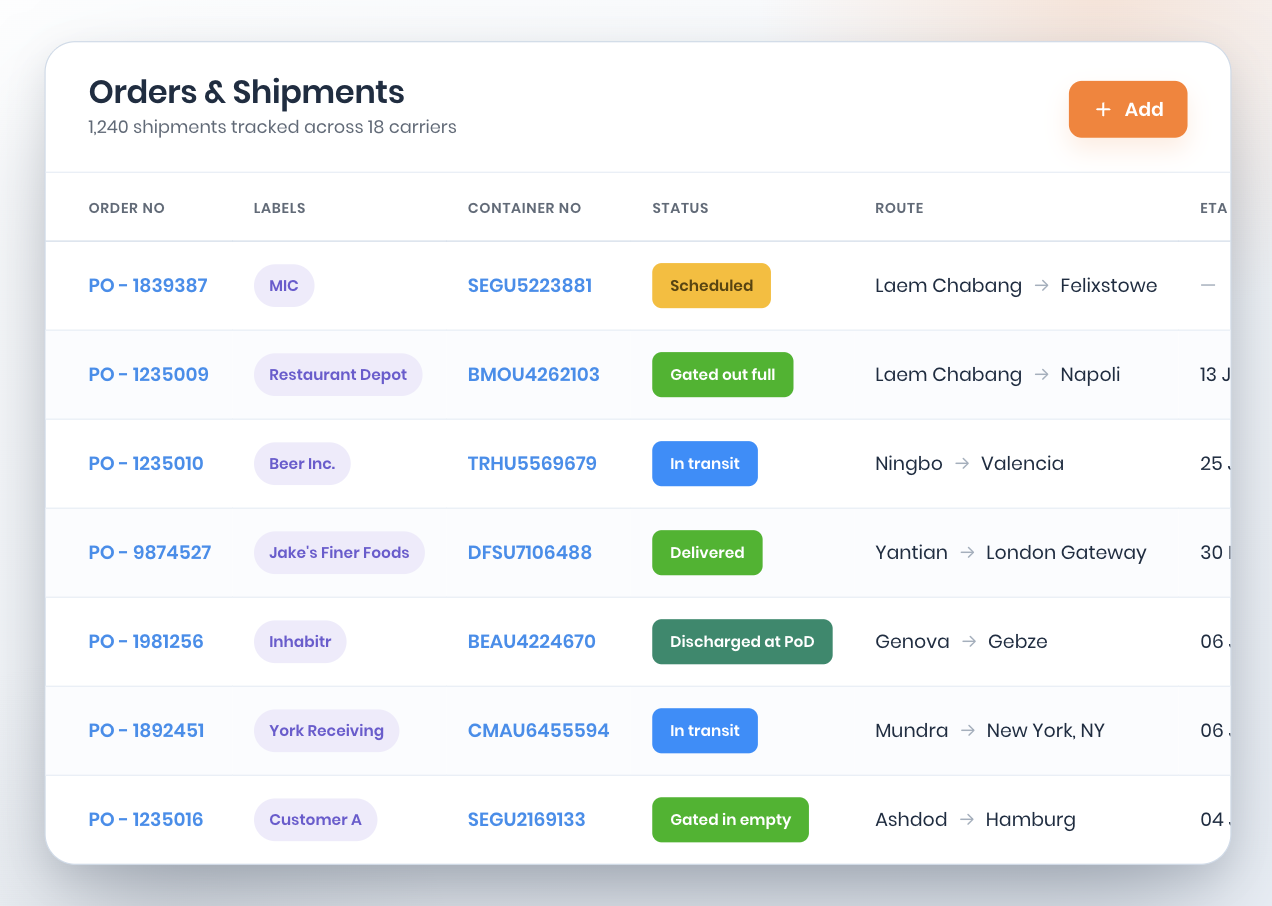
Task: Click the Discharged at PoD badge
Action: pyautogui.click(x=742, y=642)
